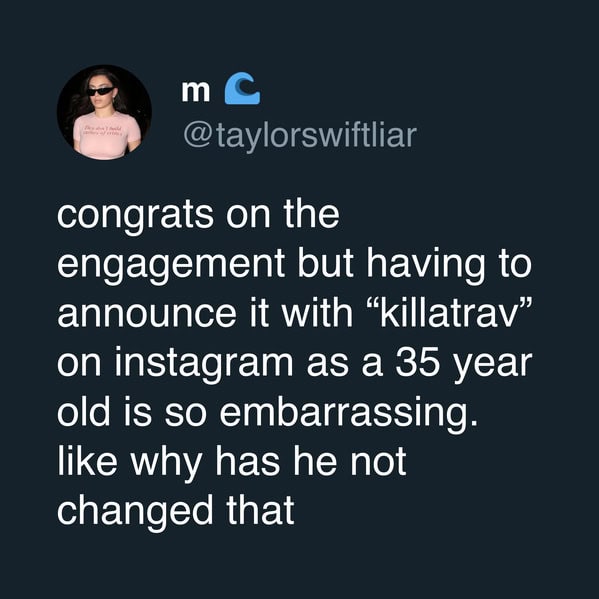Click the word "congrats" in tweet
The width and height of the screenshot is (599, 599).
click(x=135, y=216)
